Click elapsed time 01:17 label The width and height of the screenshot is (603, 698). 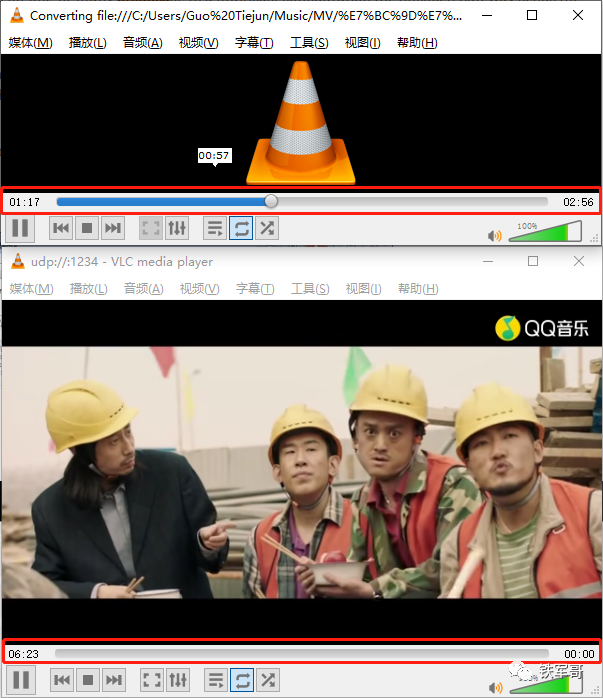click(x=24, y=202)
